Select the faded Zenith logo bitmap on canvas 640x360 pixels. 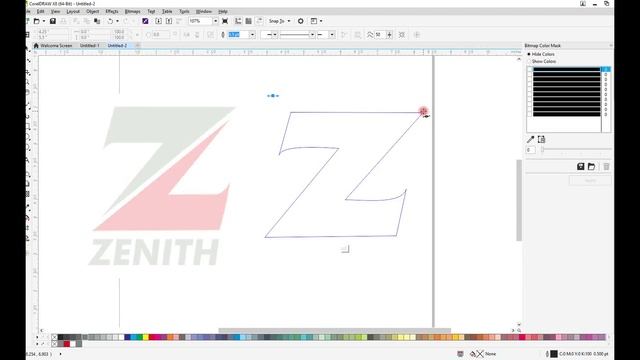click(163, 186)
